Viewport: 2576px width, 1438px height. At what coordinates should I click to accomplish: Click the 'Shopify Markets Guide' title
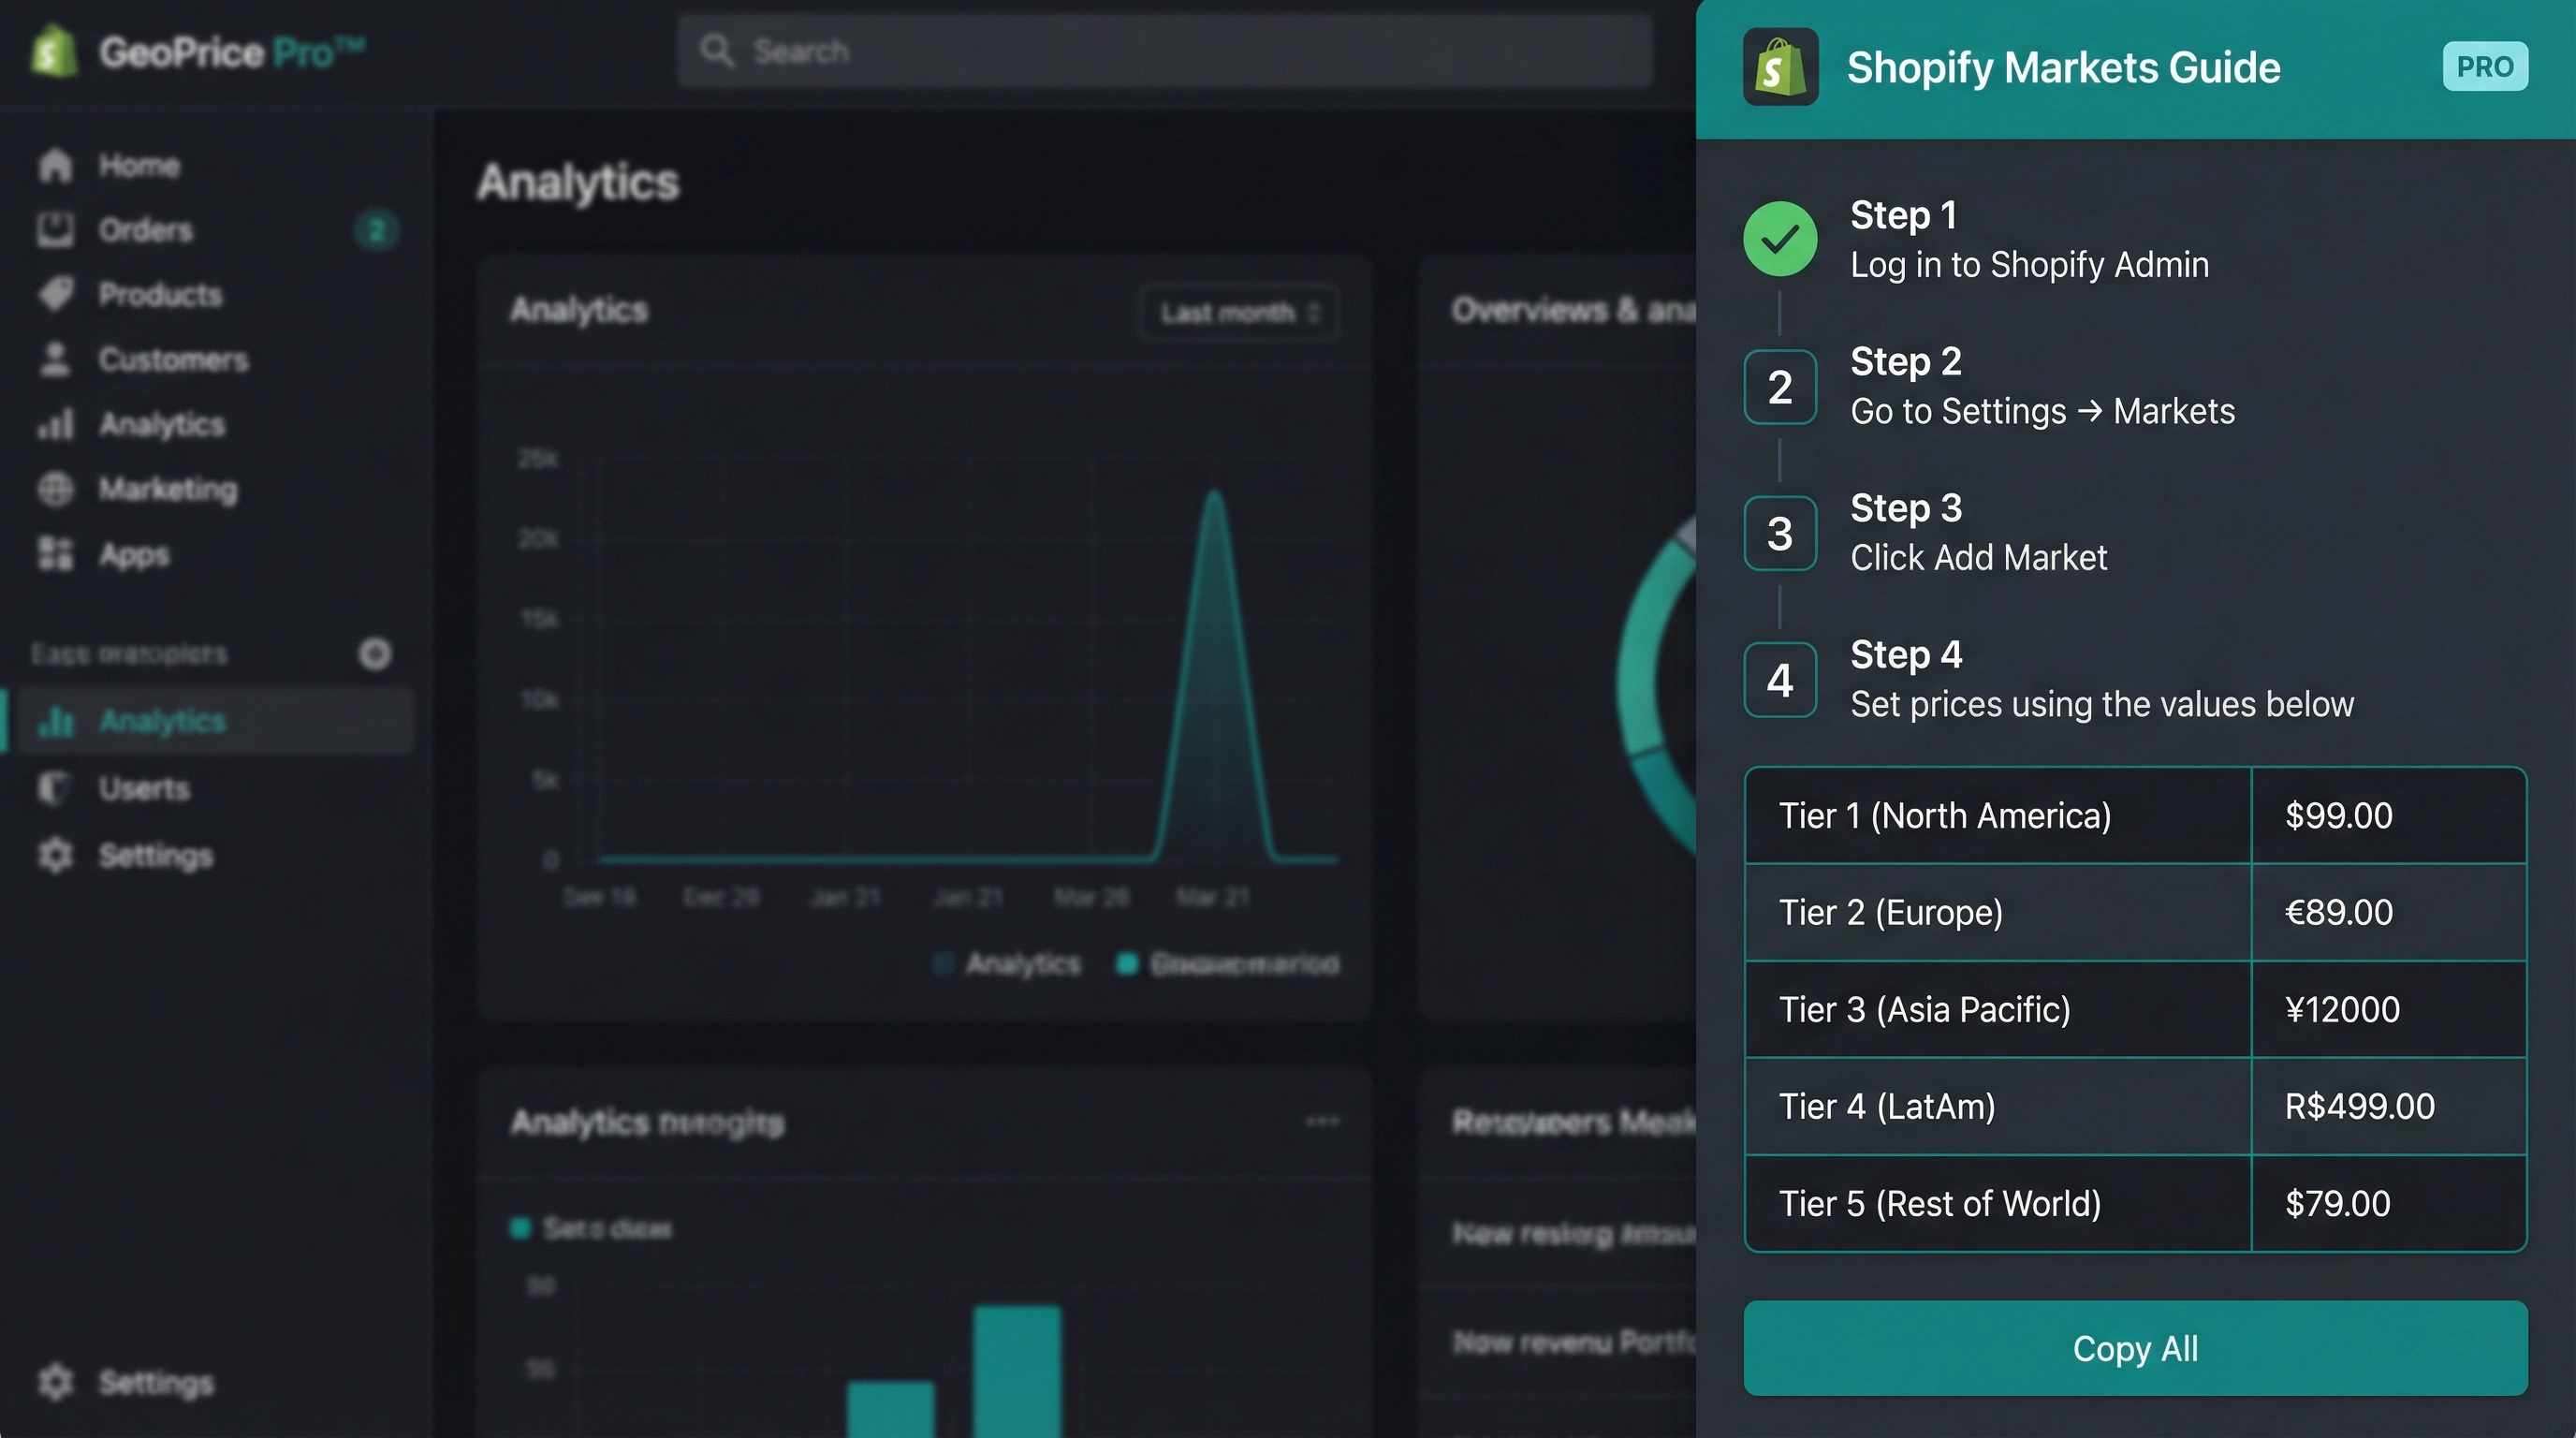coord(2063,68)
